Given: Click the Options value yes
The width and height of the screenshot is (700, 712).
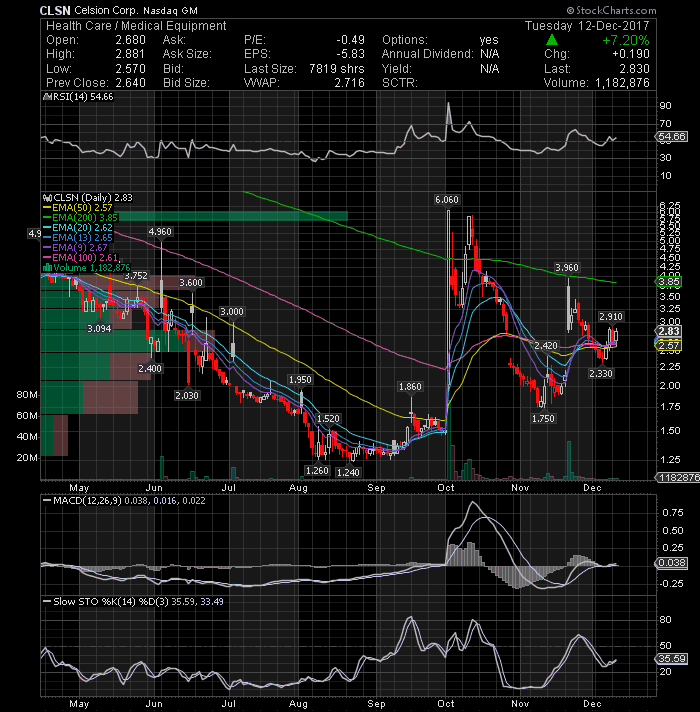Looking at the screenshot, I should pos(489,40).
